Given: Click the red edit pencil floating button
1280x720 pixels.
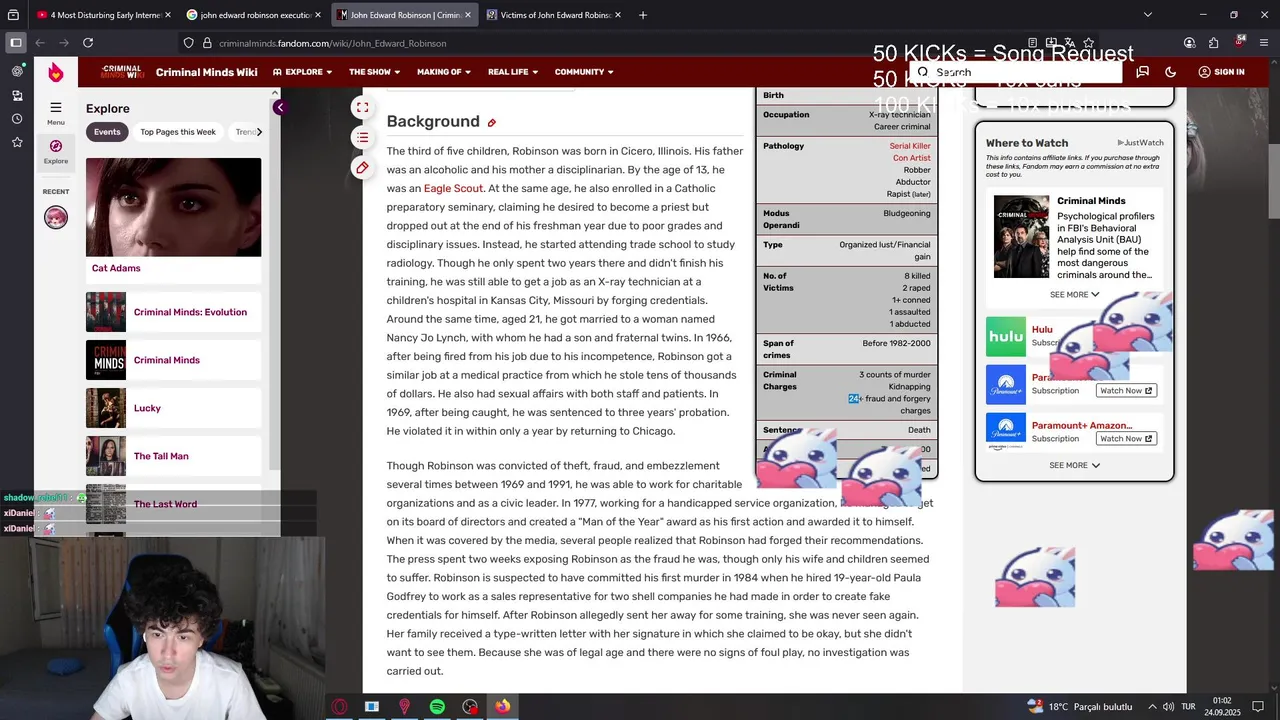Looking at the screenshot, I should [363, 167].
